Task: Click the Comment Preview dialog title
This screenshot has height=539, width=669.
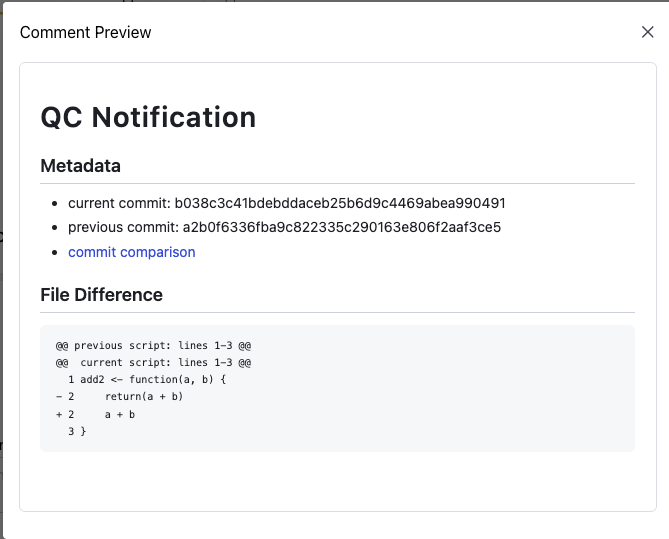Action: (86, 32)
